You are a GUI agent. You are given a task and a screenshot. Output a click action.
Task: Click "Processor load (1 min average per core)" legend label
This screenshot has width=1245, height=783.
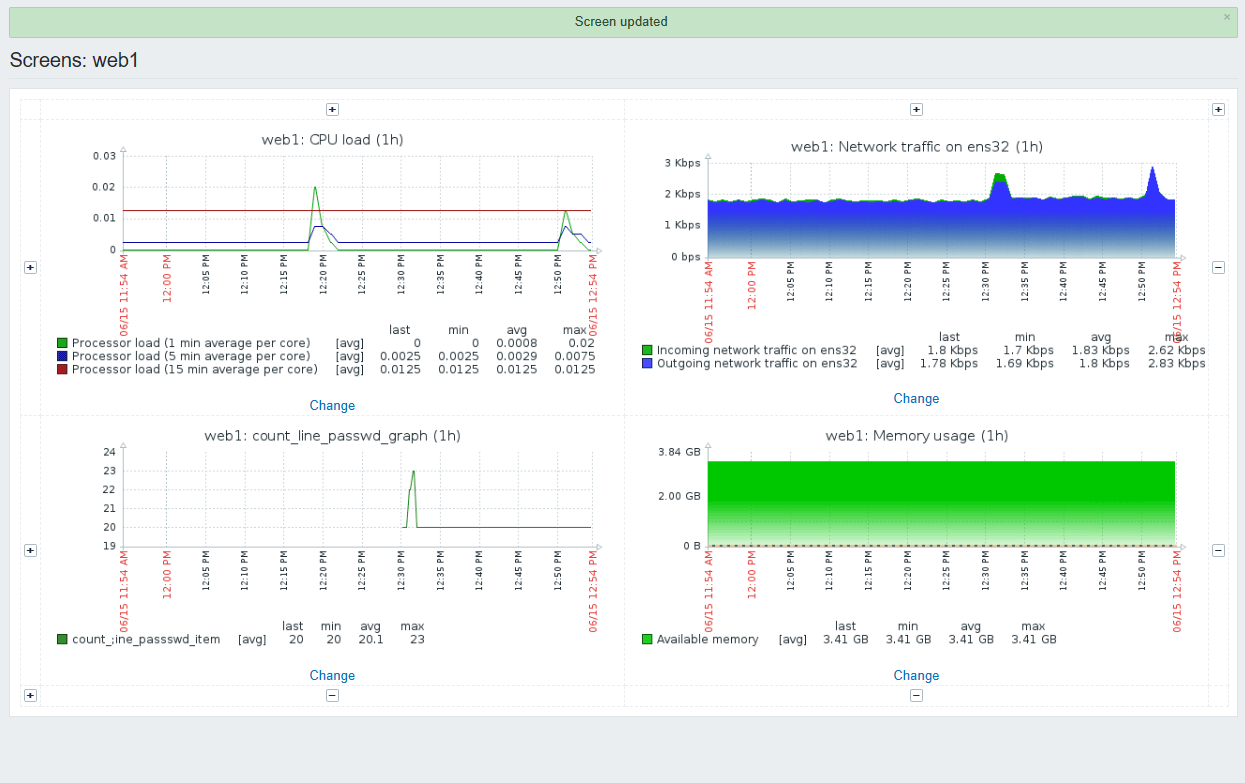pos(191,343)
